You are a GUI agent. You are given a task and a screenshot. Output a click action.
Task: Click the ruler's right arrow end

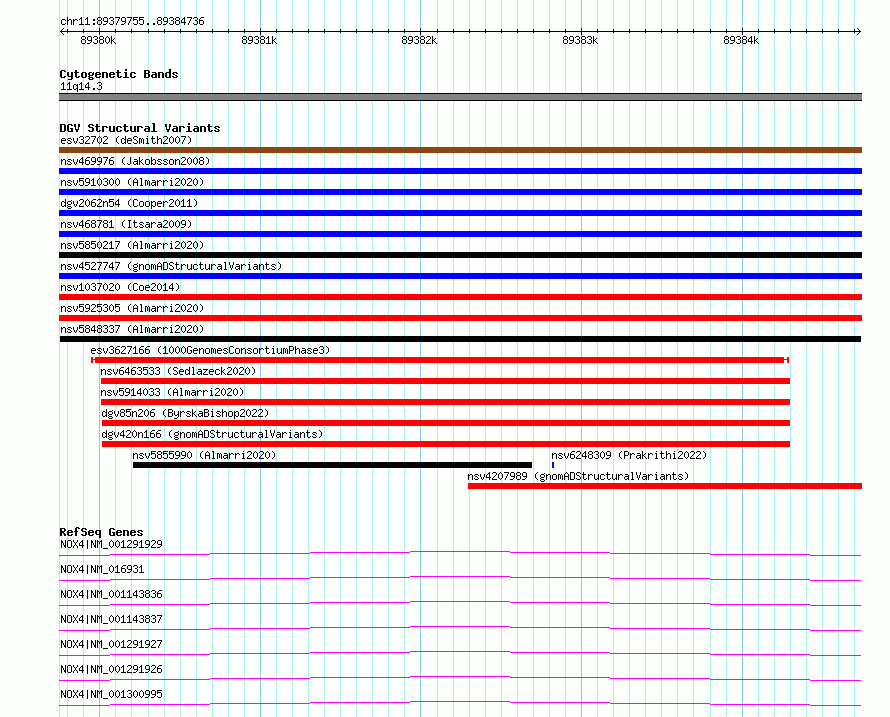pyautogui.click(x=859, y=32)
